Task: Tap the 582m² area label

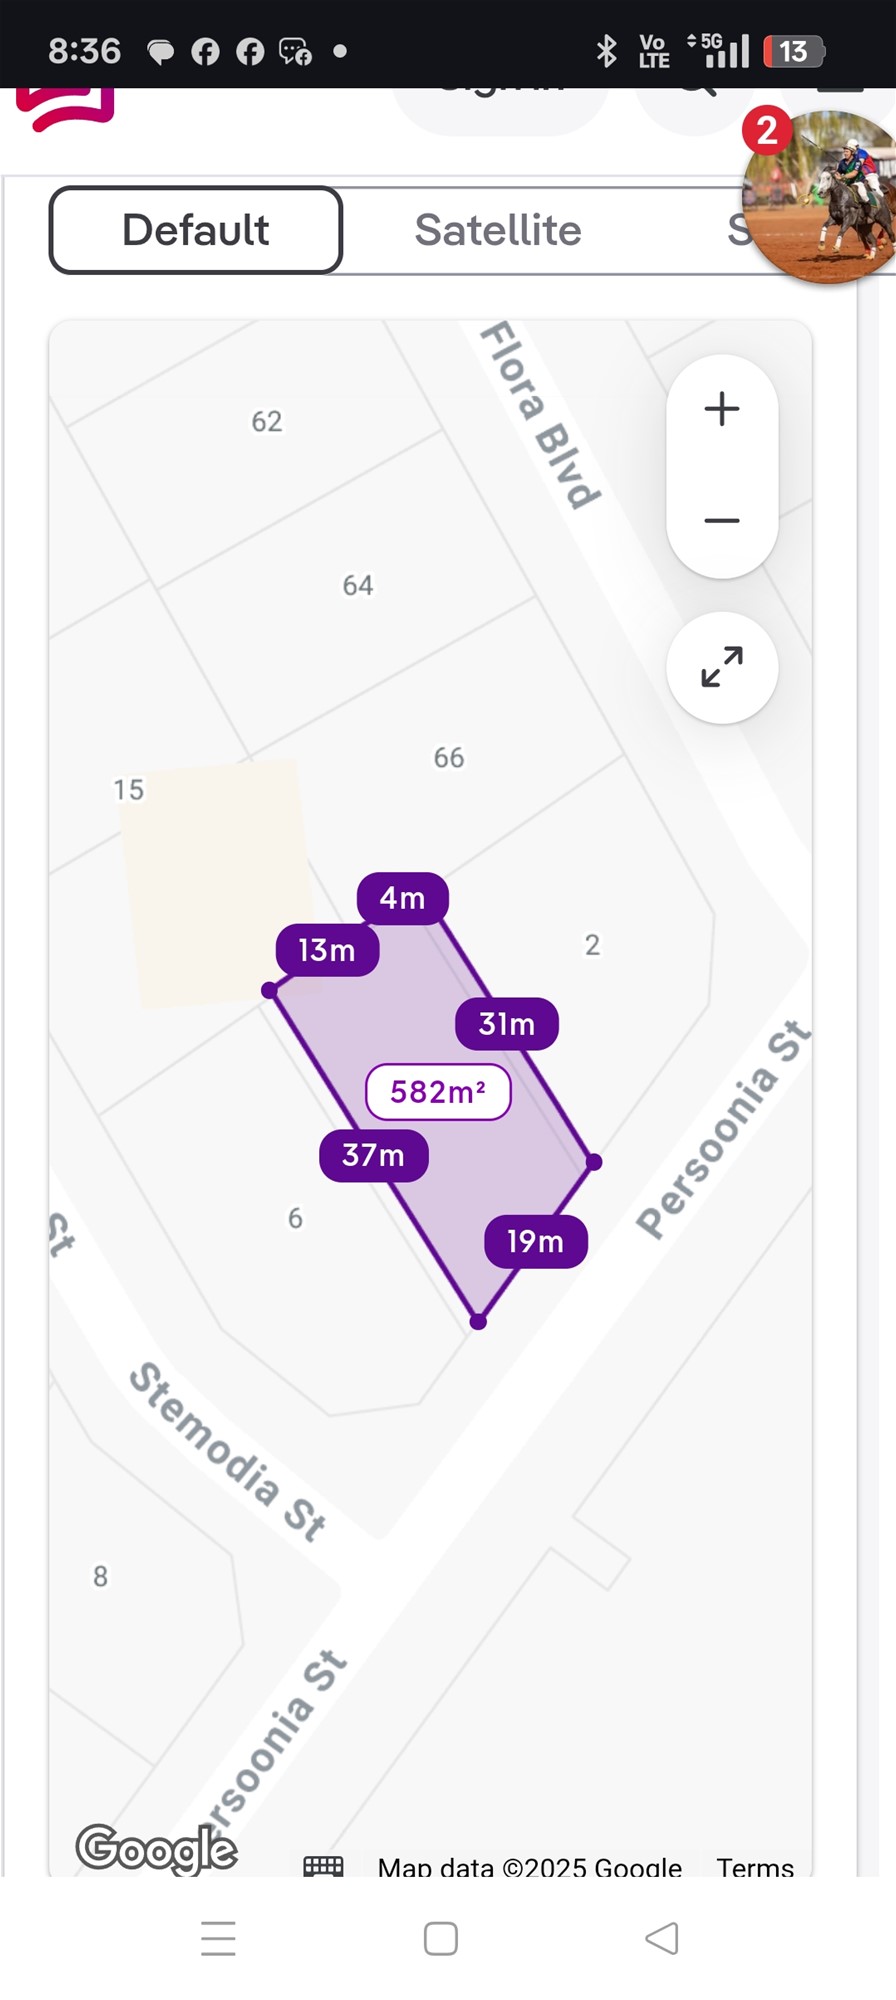Action: point(438,1091)
